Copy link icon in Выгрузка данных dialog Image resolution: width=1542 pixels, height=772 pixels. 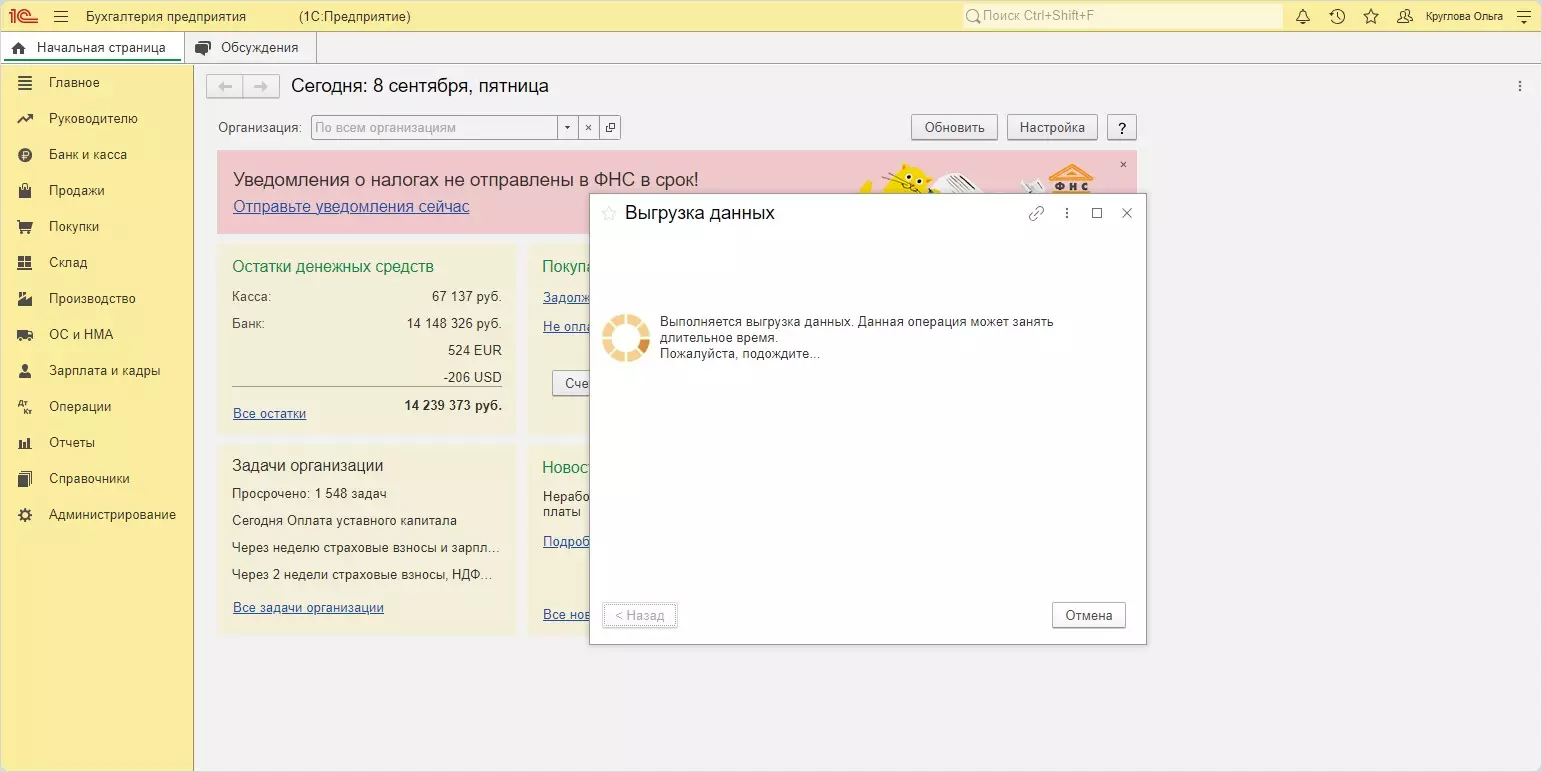(1037, 213)
